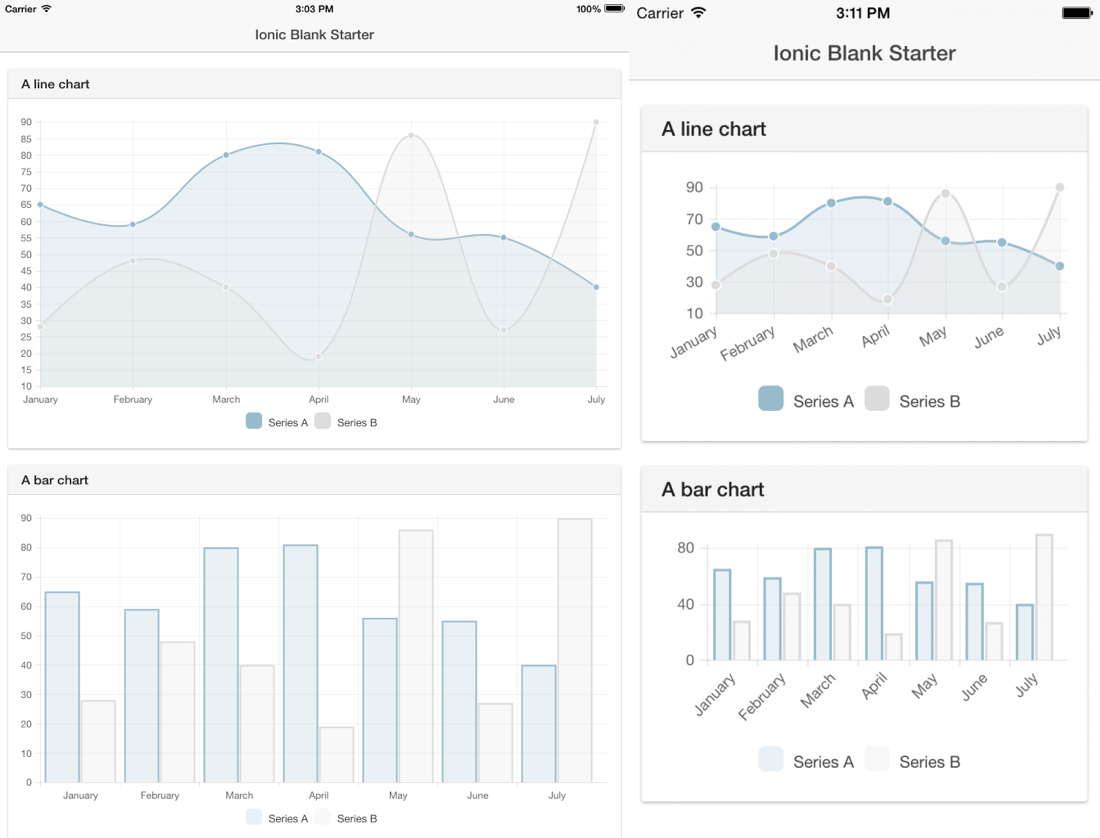
Task: Select Series B legend text in left bar chart
Action: click(x=355, y=817)
